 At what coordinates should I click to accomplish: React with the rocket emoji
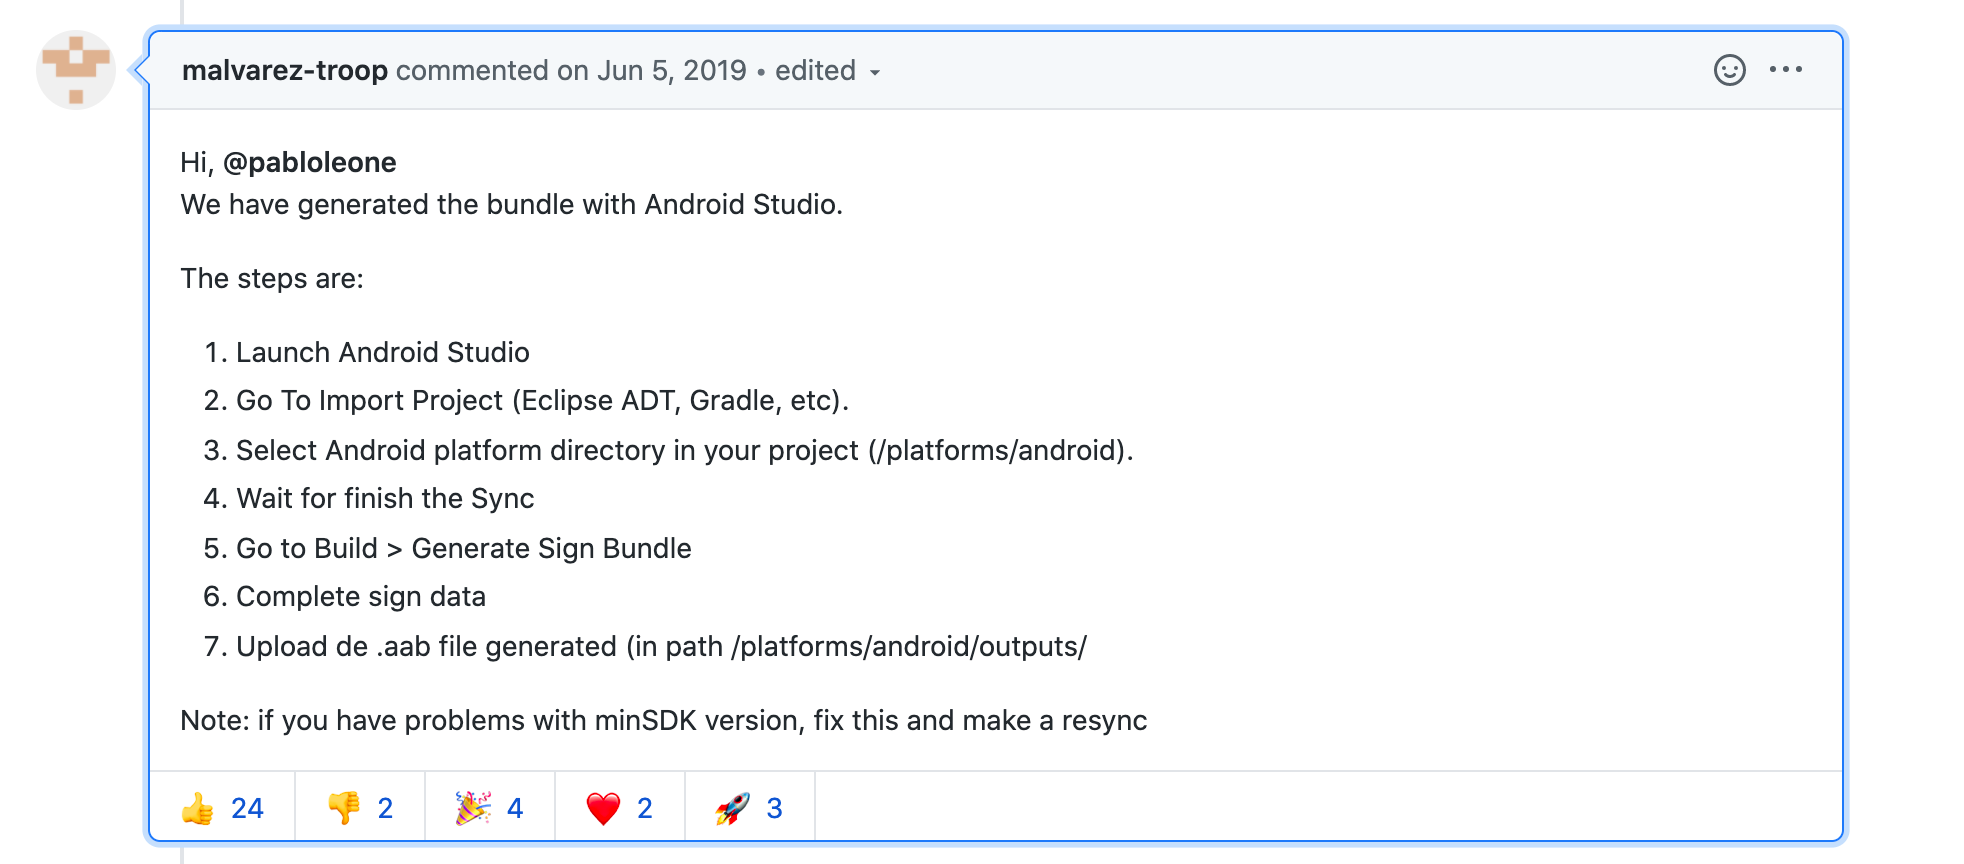(x=750, y=808)
